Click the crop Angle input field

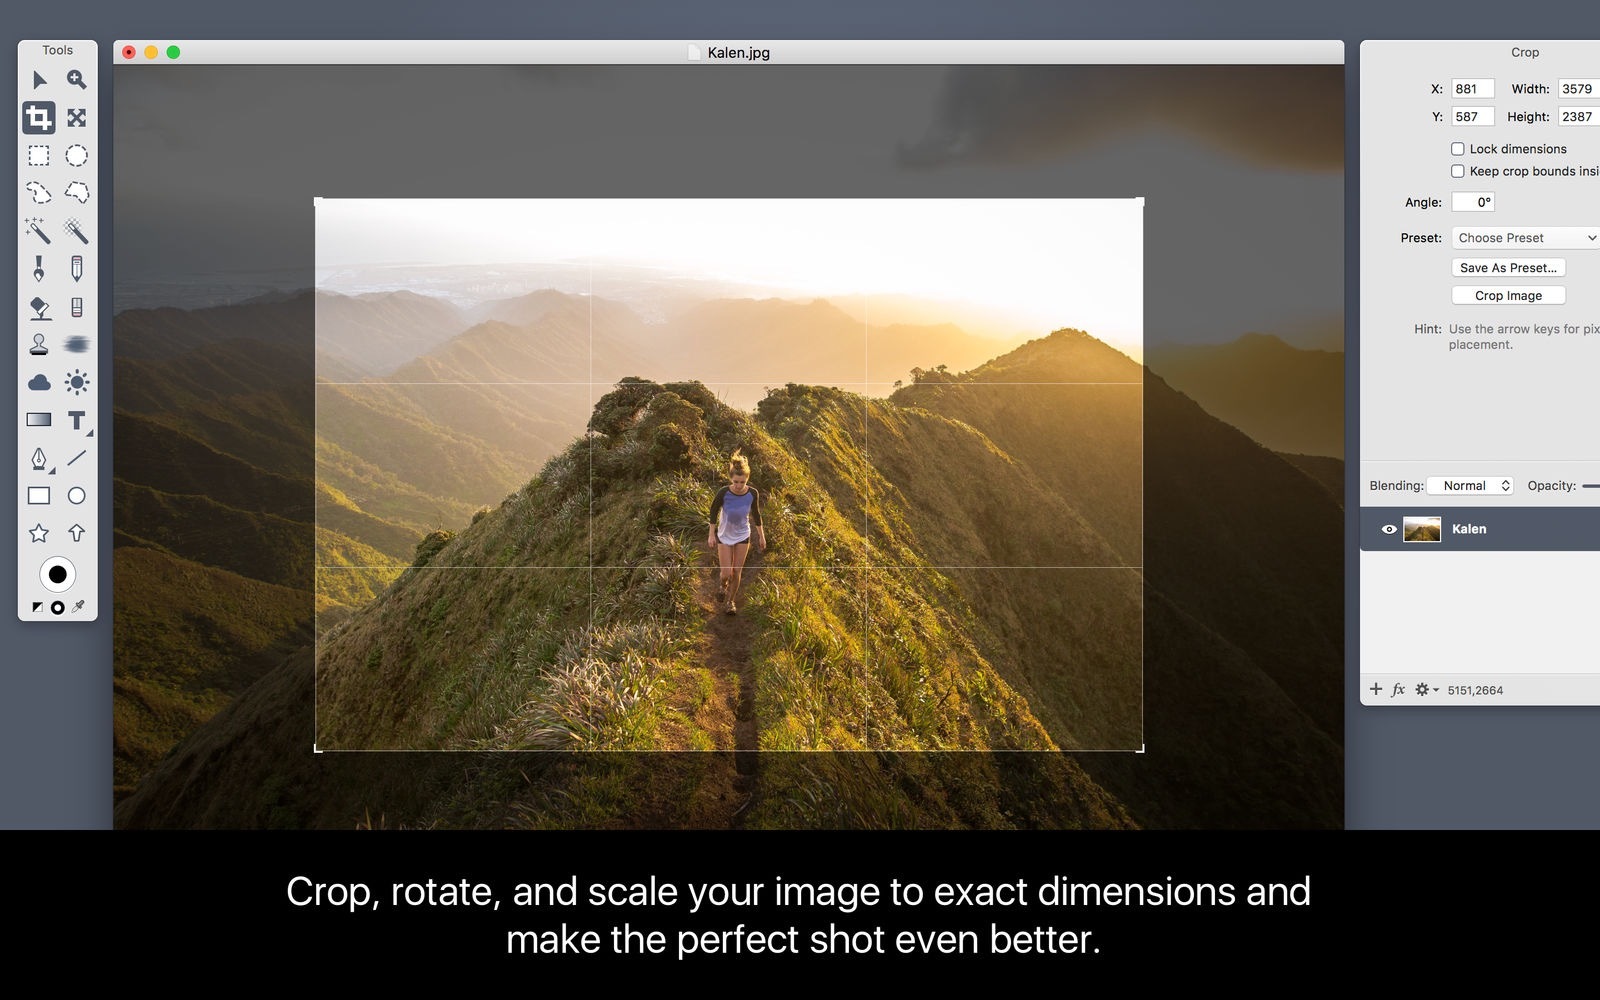1473,202
